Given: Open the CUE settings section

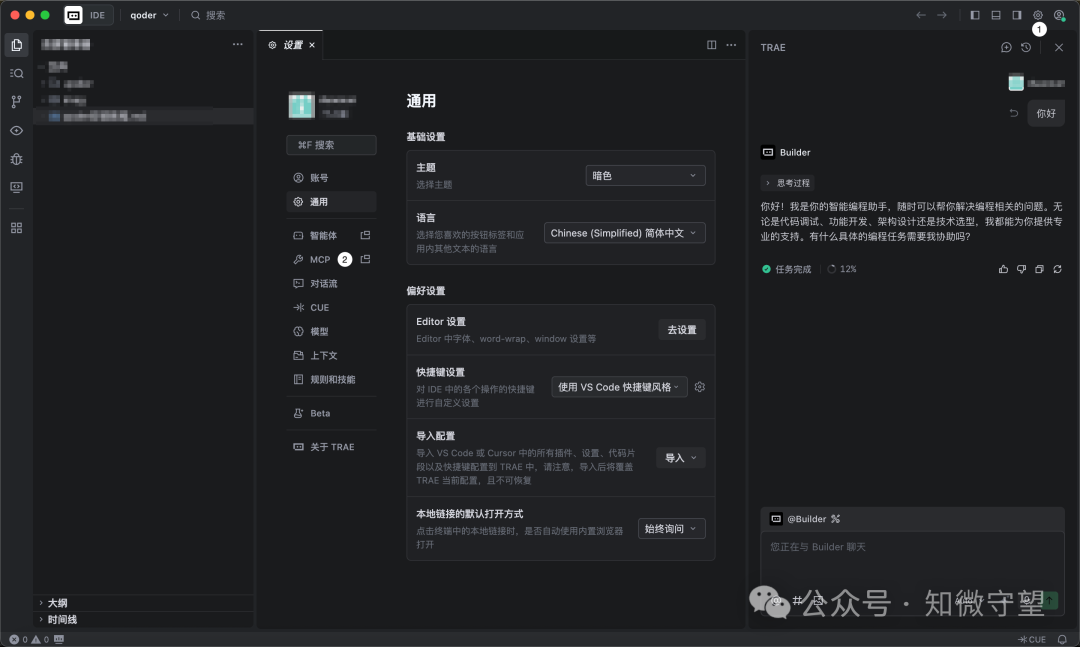Looking at the screenshot, I should pos(331,308).
